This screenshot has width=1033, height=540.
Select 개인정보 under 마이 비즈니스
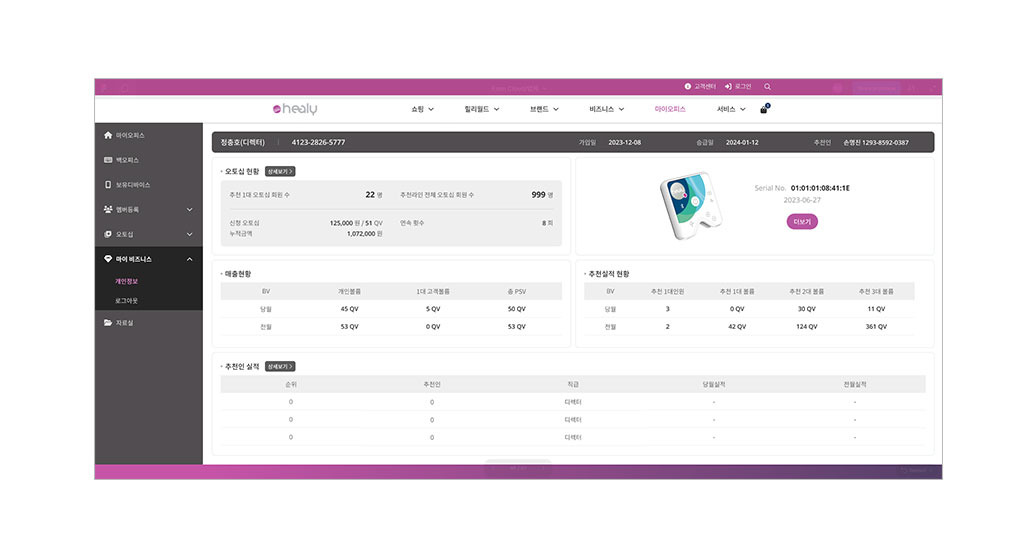pos(127,282)
